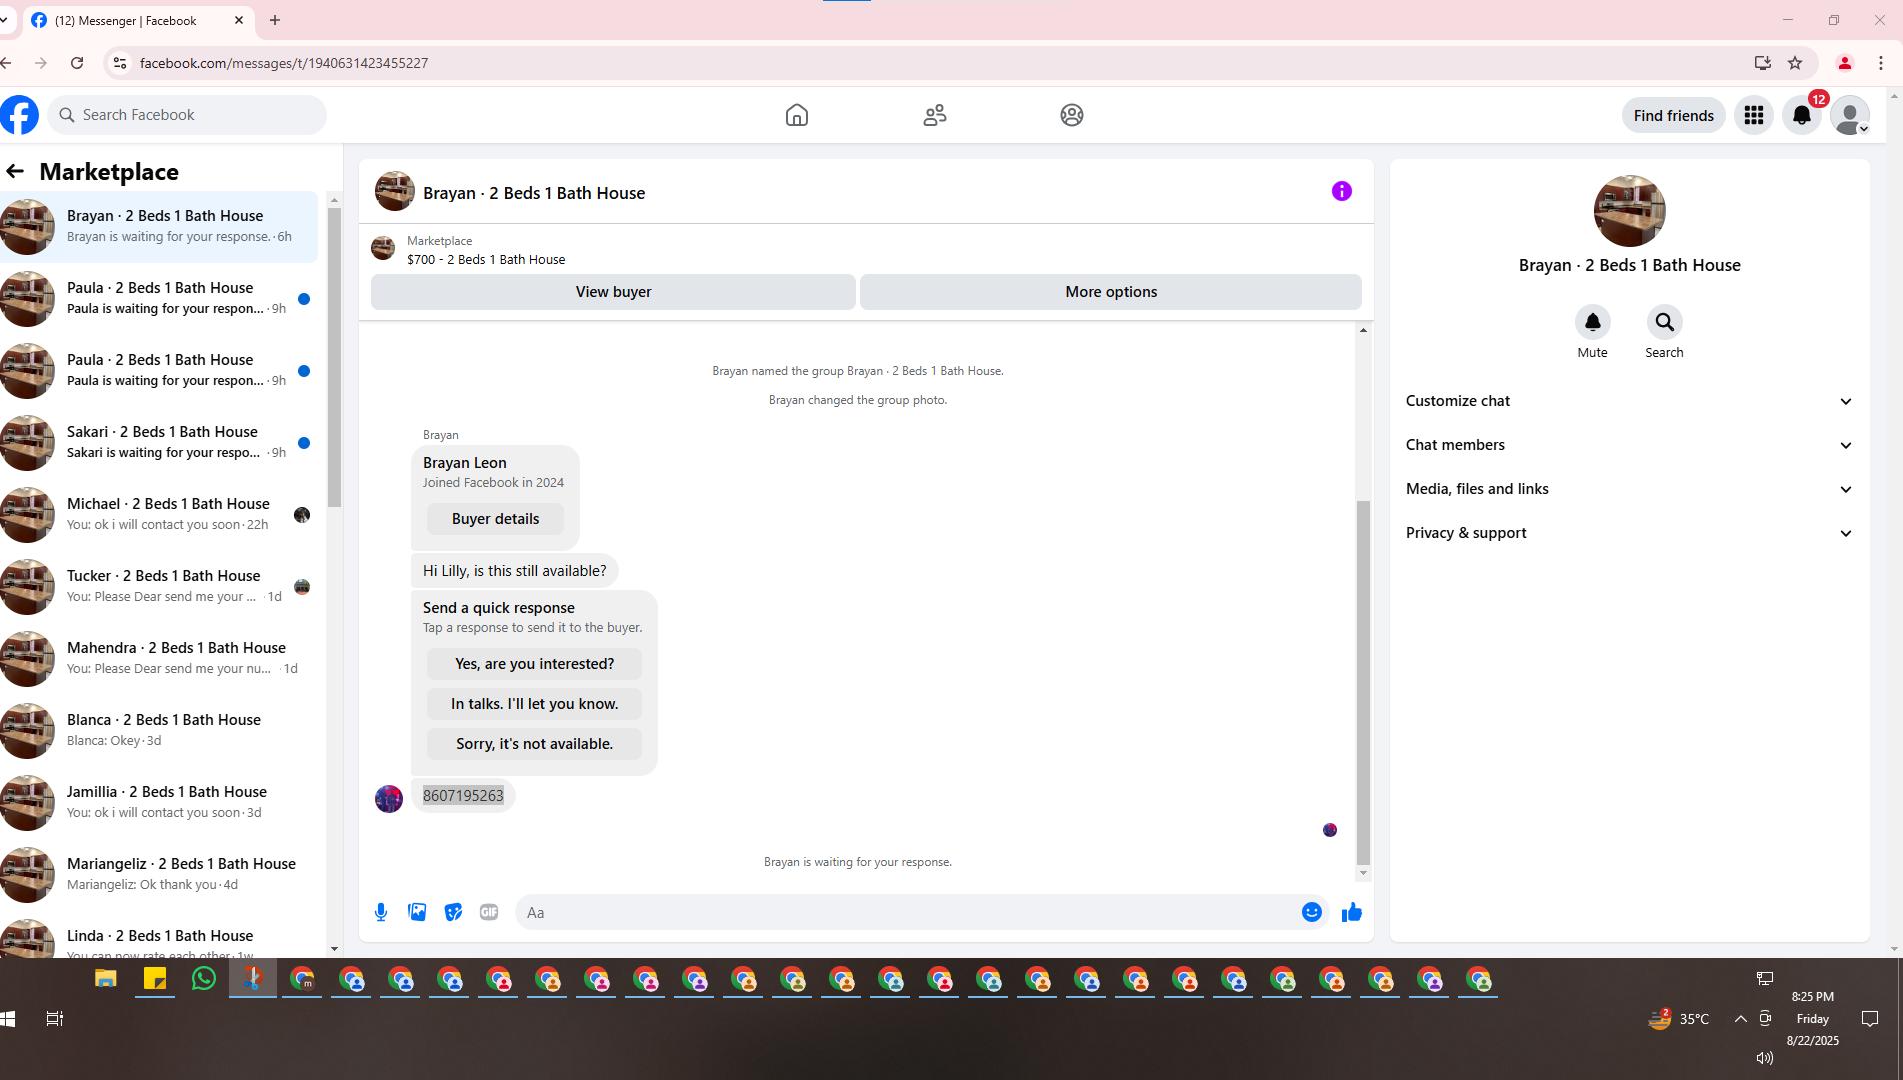Open the notifications bell with 12 badge
Screen dimensions: 1903x1080
(x=1802, y=115)
